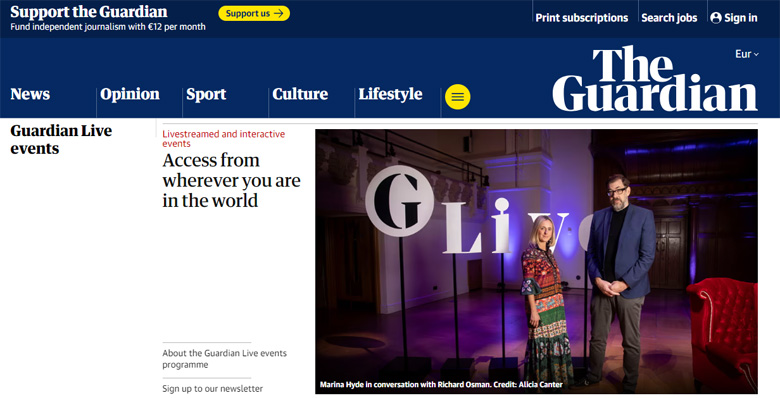Click 'Fund independent journalism with €12 per month'
Image resolution: width=780 pixels, height=398 pixels.
pyautogui.click(x=108, y=27)
